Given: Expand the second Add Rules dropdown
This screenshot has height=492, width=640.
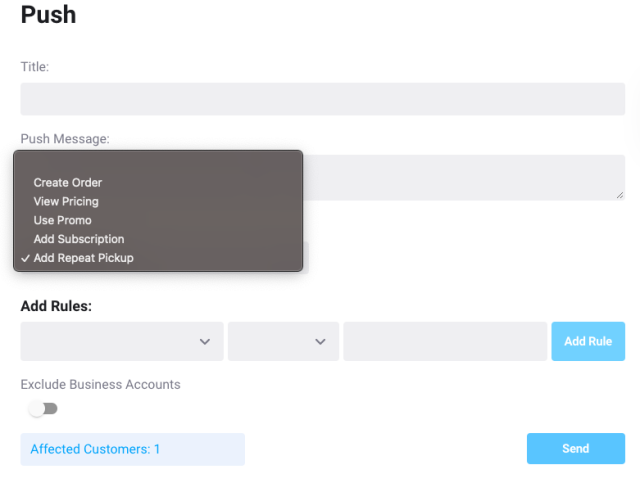Looking at the screenshot, I should [x=283, y=341].
